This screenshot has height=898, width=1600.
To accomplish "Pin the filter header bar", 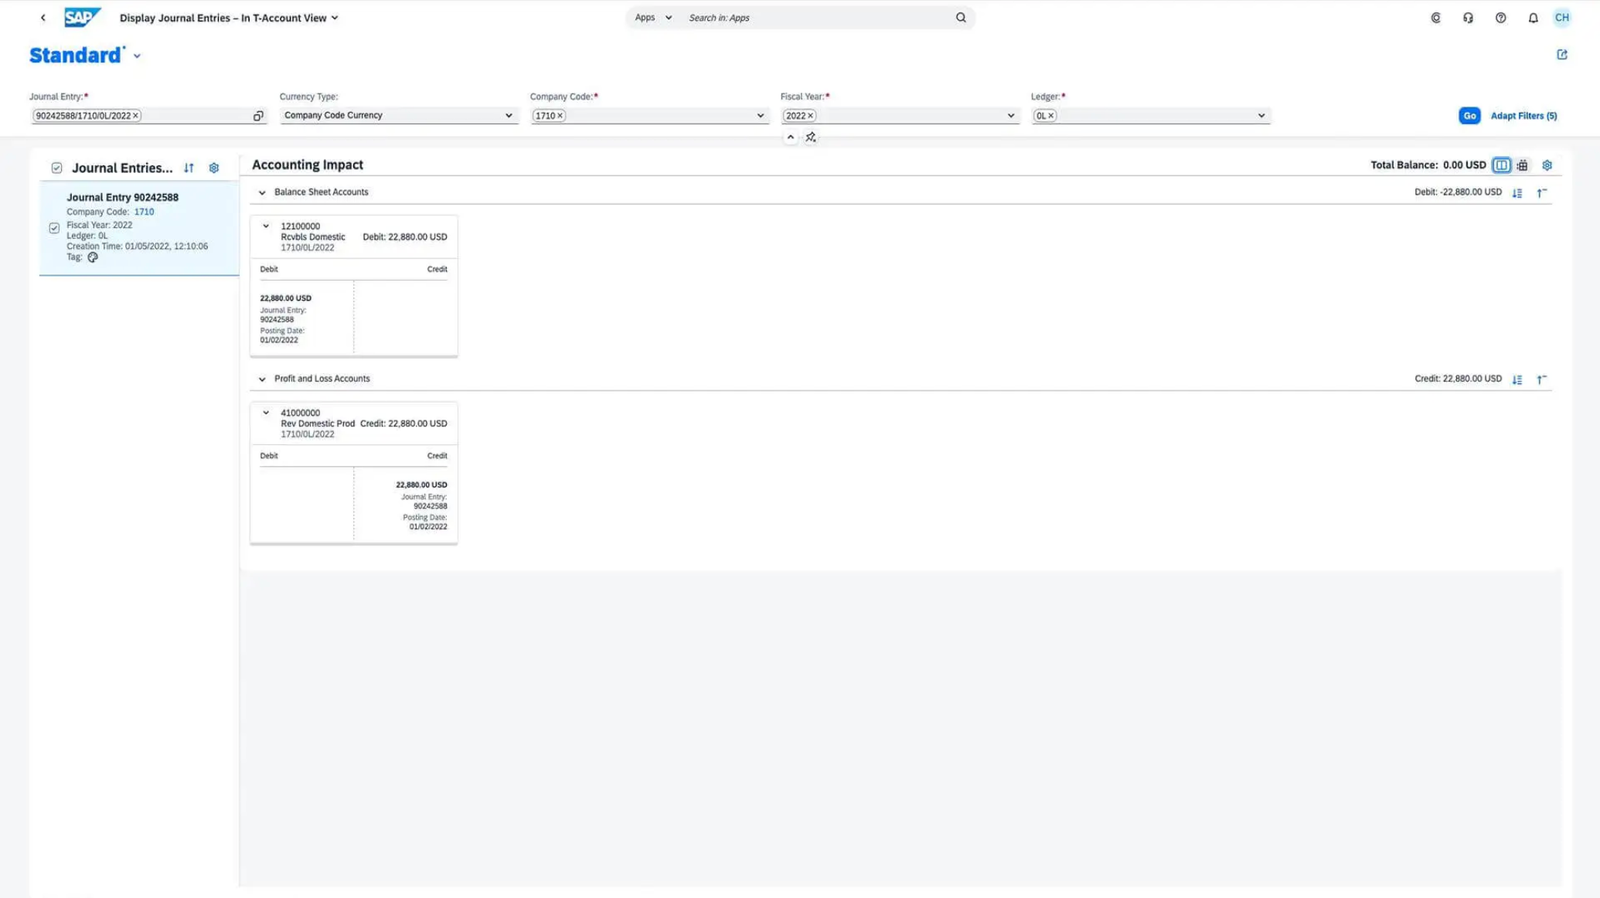I will click(x=811, y=137).
